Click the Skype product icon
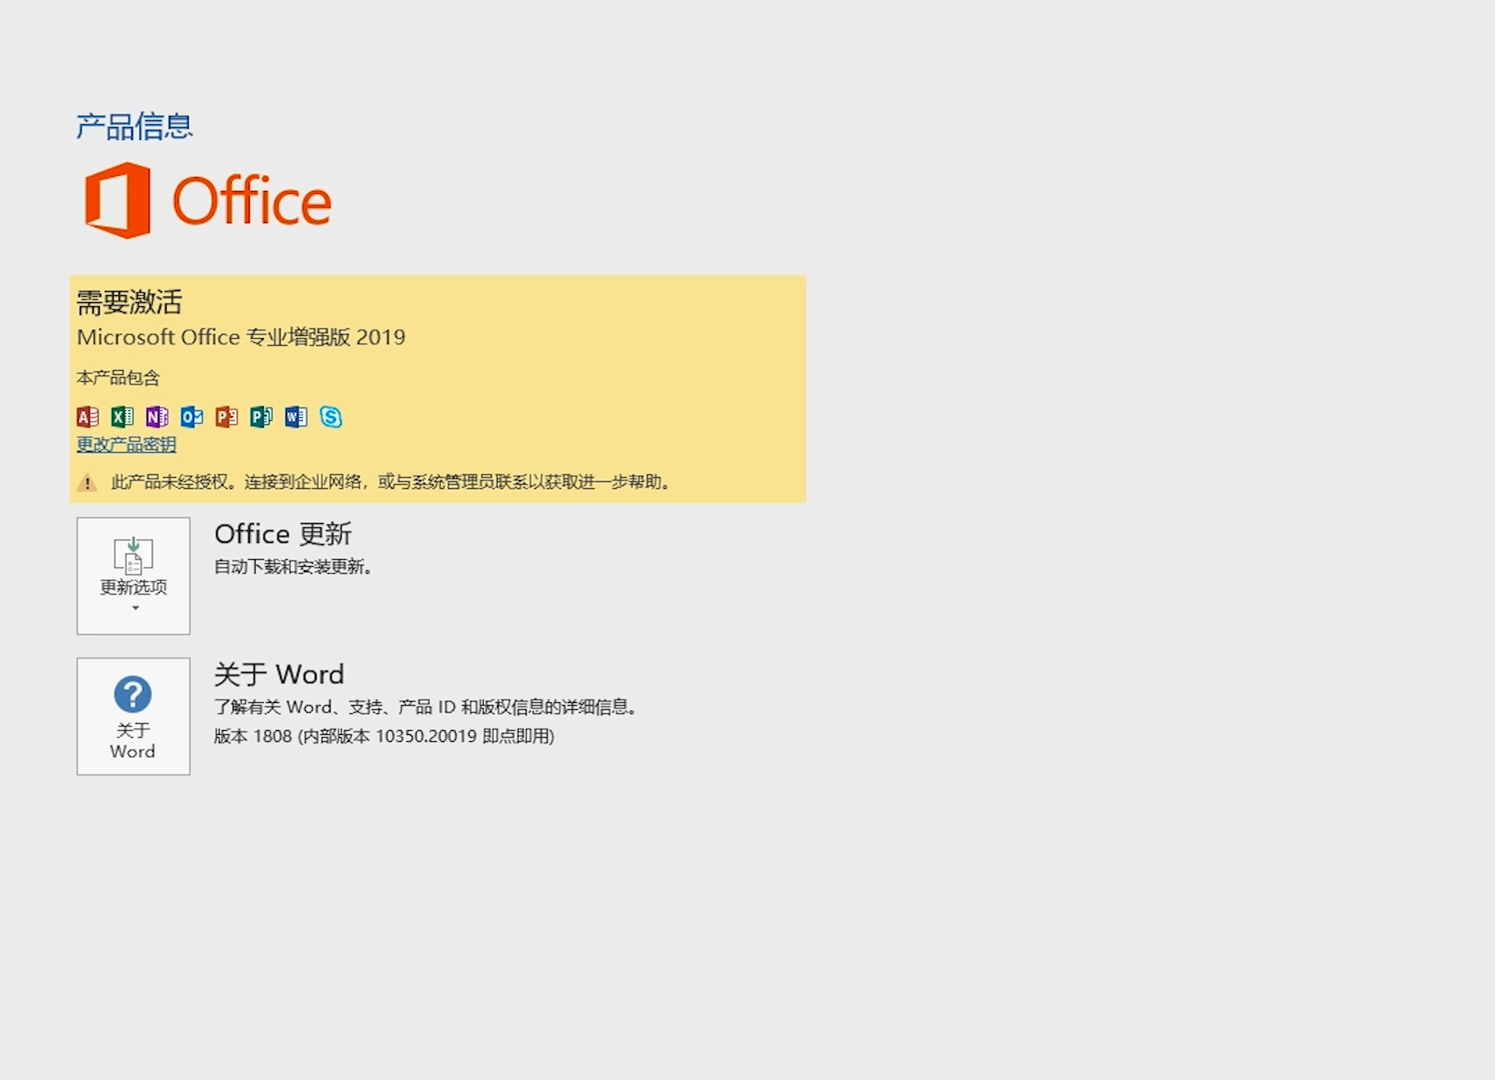 point(331,417)
